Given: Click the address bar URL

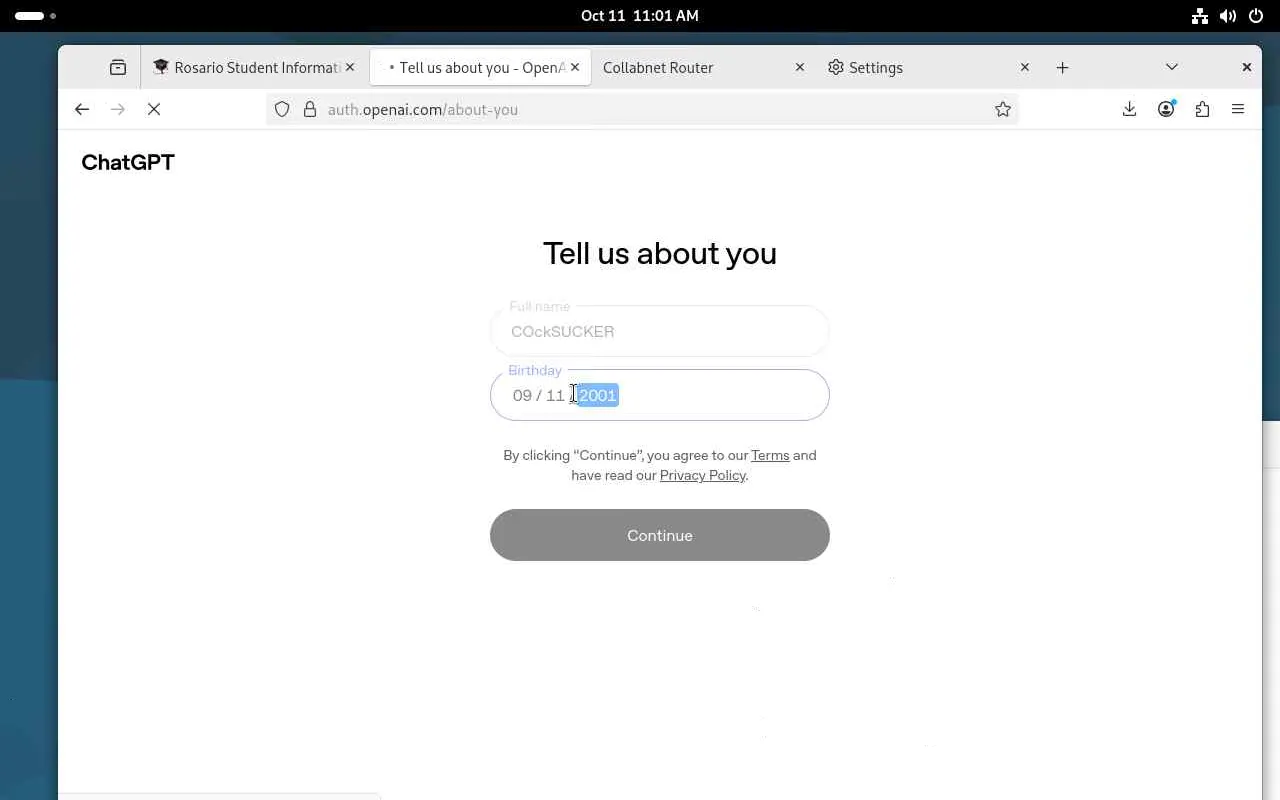Looking at the screenshot, I should [x=423, y=109].
